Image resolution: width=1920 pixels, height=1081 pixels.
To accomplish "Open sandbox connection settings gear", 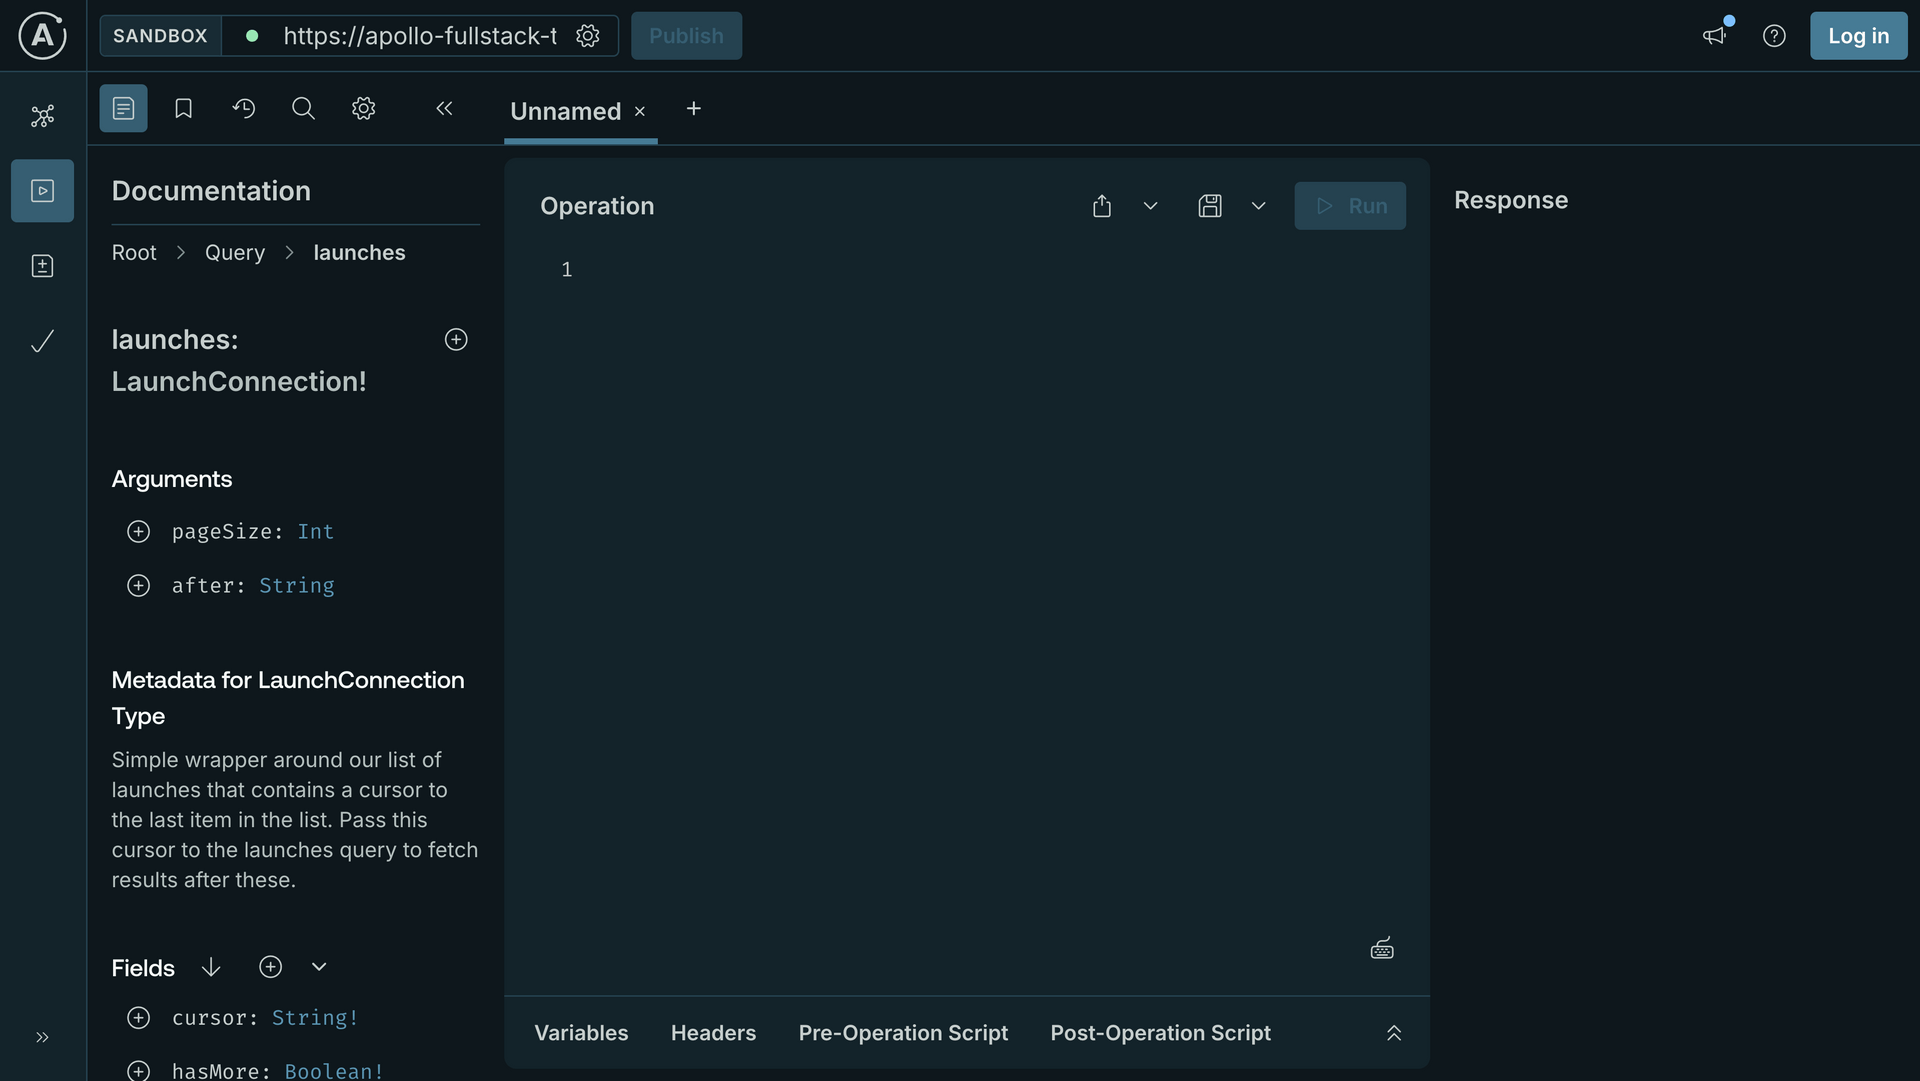I will click(588, 36).
